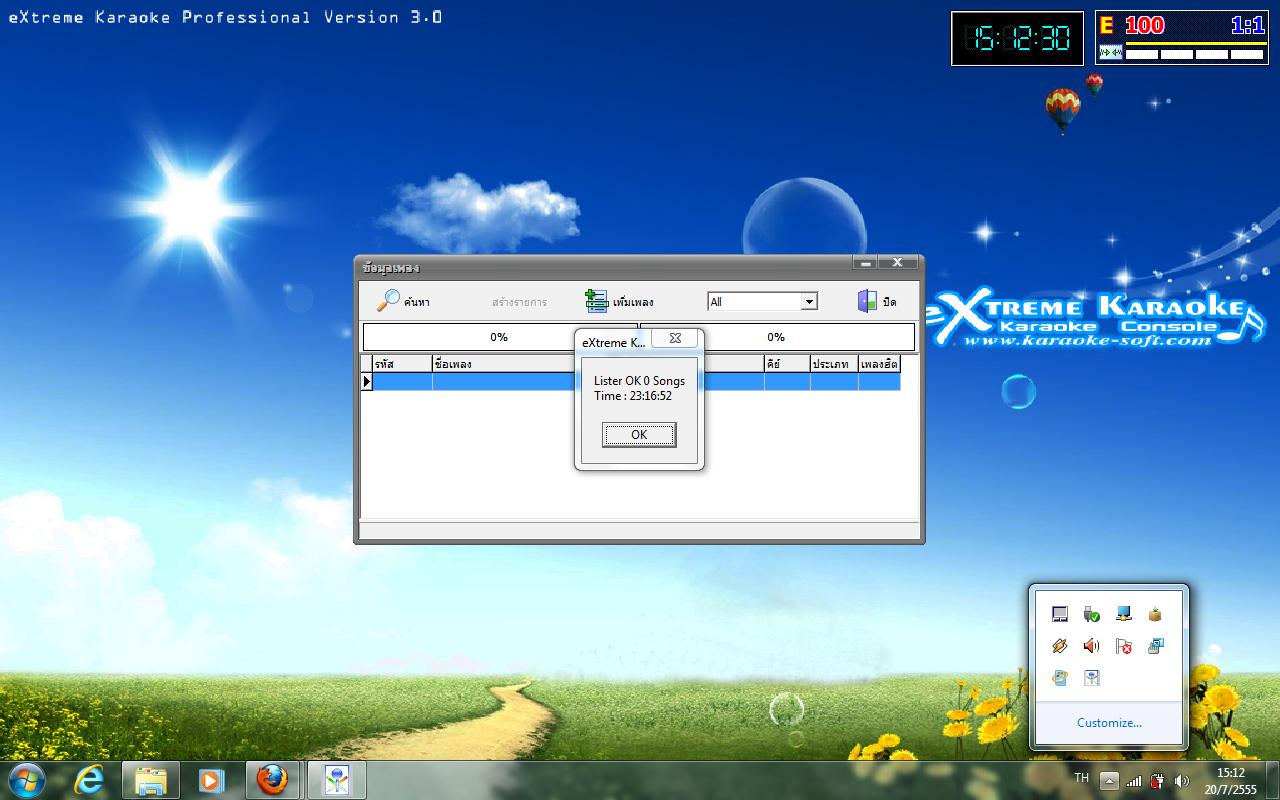This screenshot has height=800, width=1280.
Task: Click the Winamp lightning bolt tray icon
Action: pos(1060,646)
